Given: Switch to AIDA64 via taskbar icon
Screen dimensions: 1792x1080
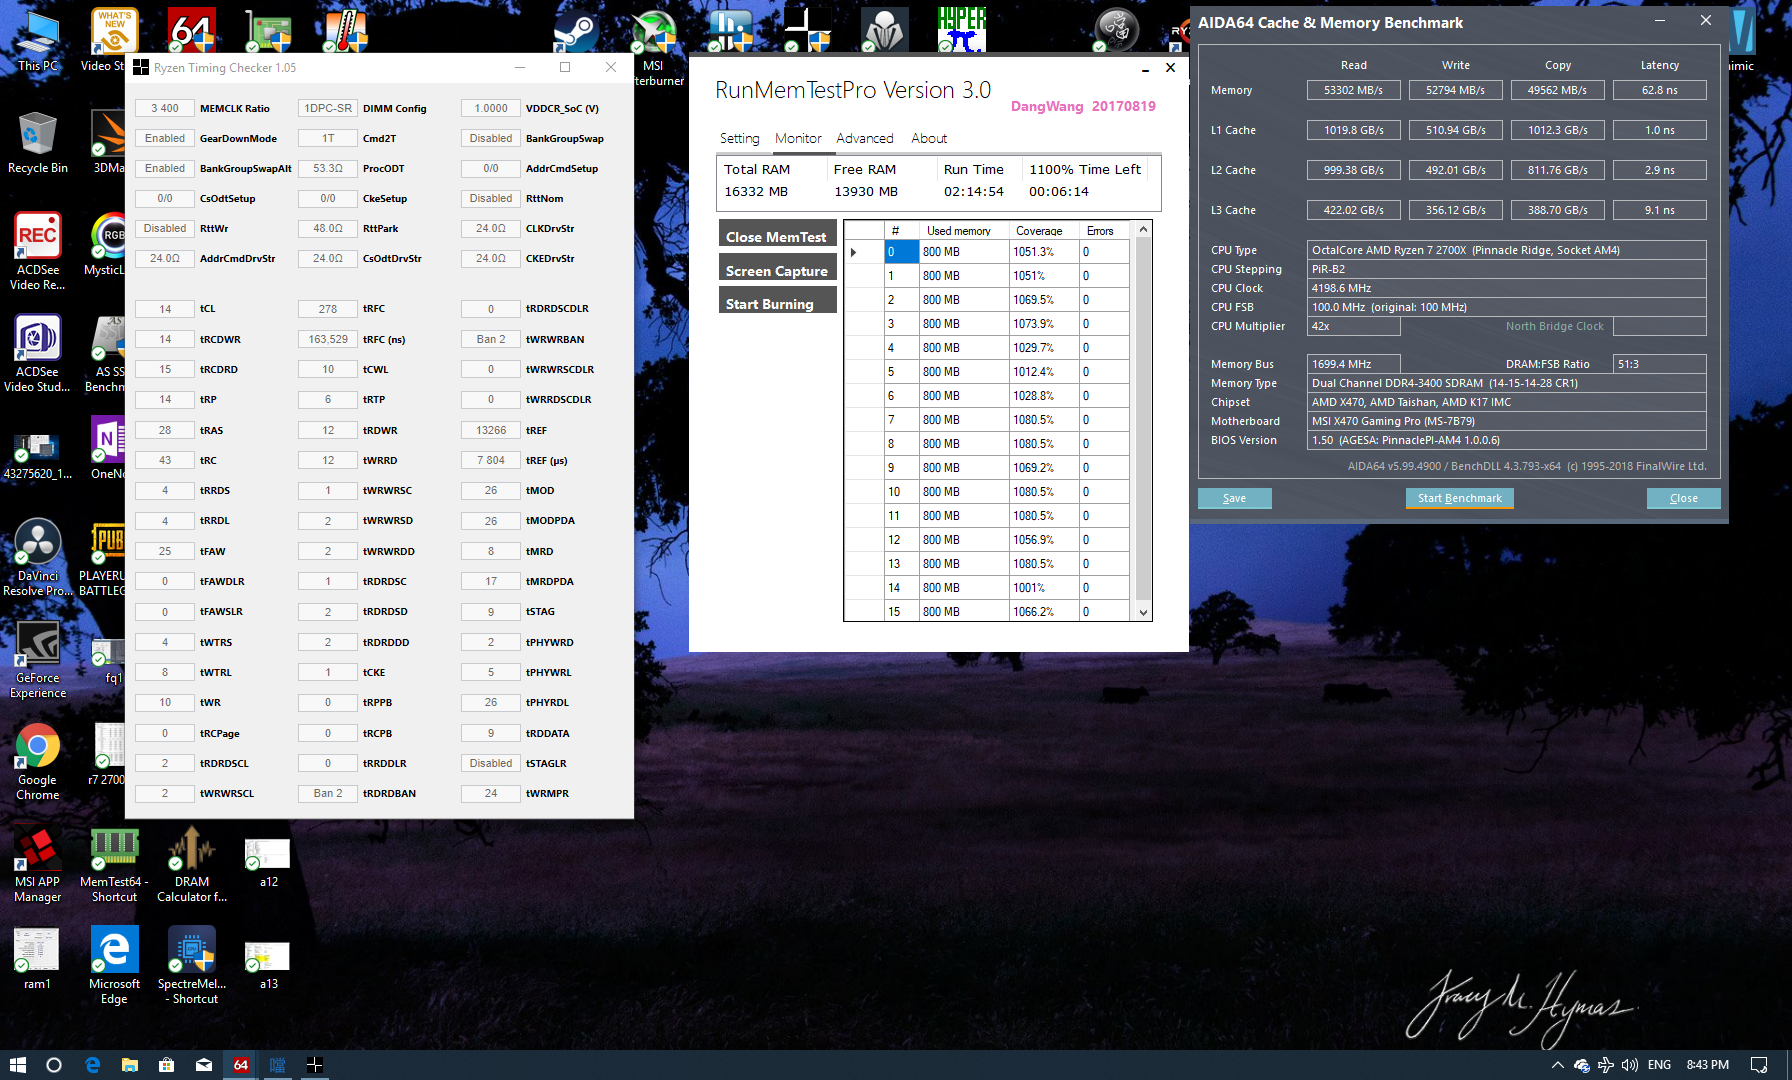Looking at the screenshot, I should point(241,1065).
